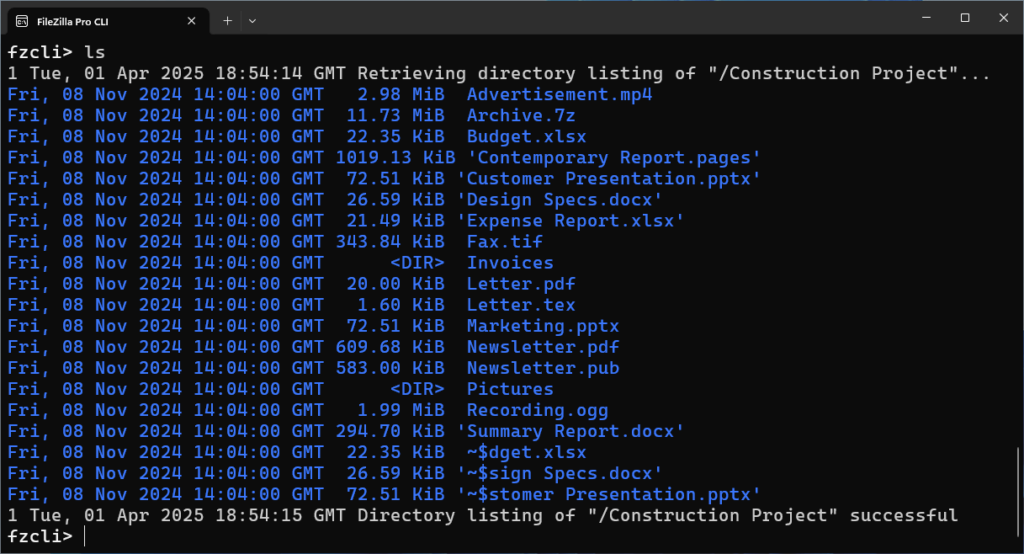
Task: Click 'Contemporary Report.pages' file name
Action: click(614, 158)
